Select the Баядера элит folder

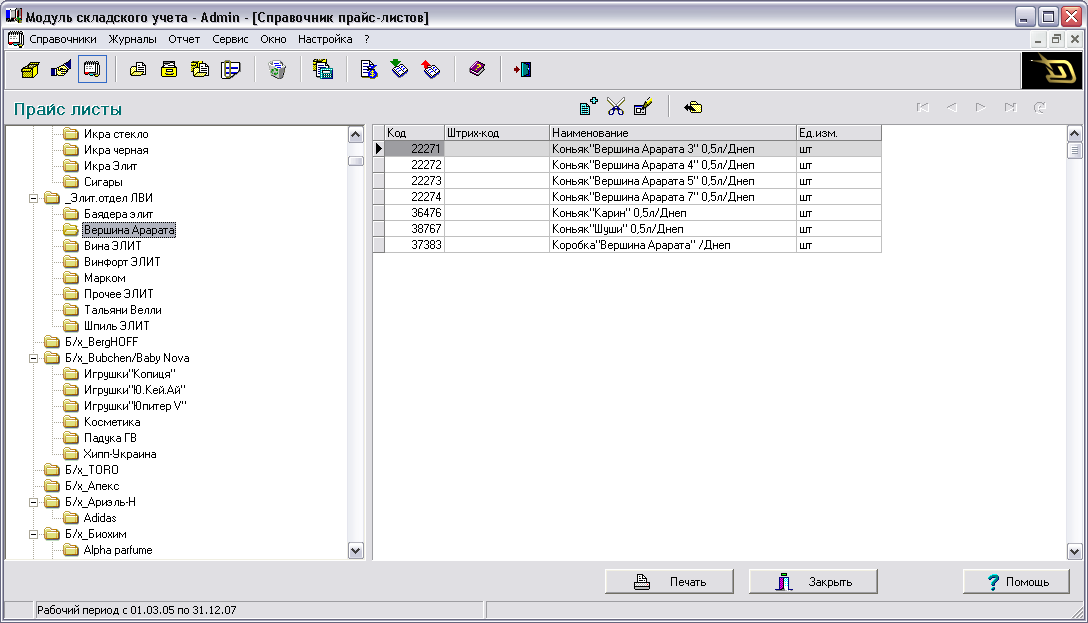click(x=119, y=214)
